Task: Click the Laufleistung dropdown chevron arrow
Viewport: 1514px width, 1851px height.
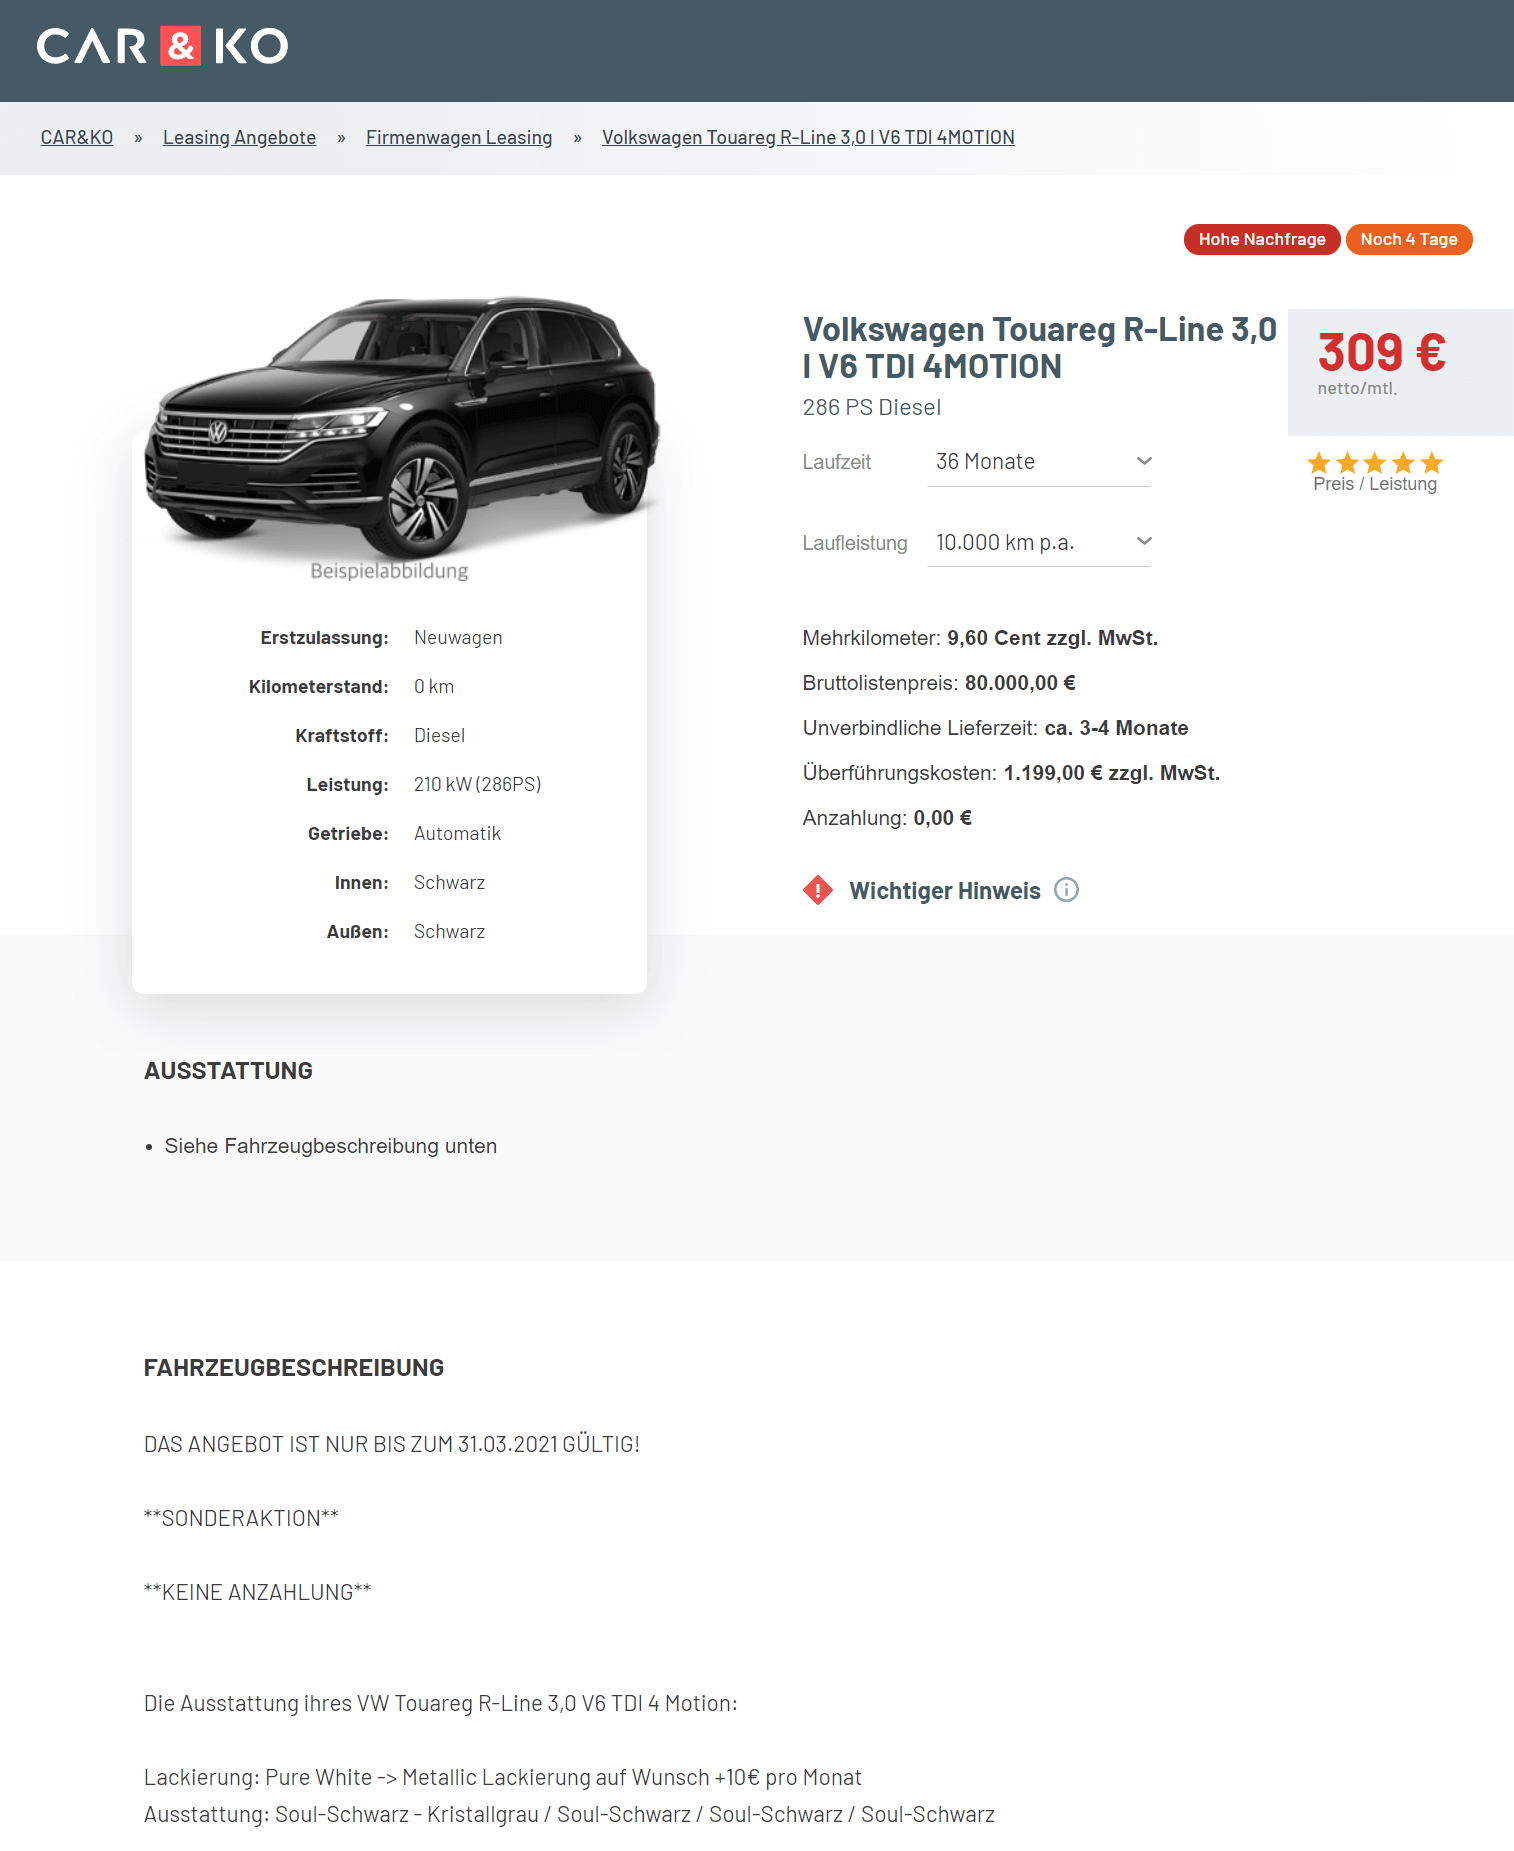Action: 1144,541
